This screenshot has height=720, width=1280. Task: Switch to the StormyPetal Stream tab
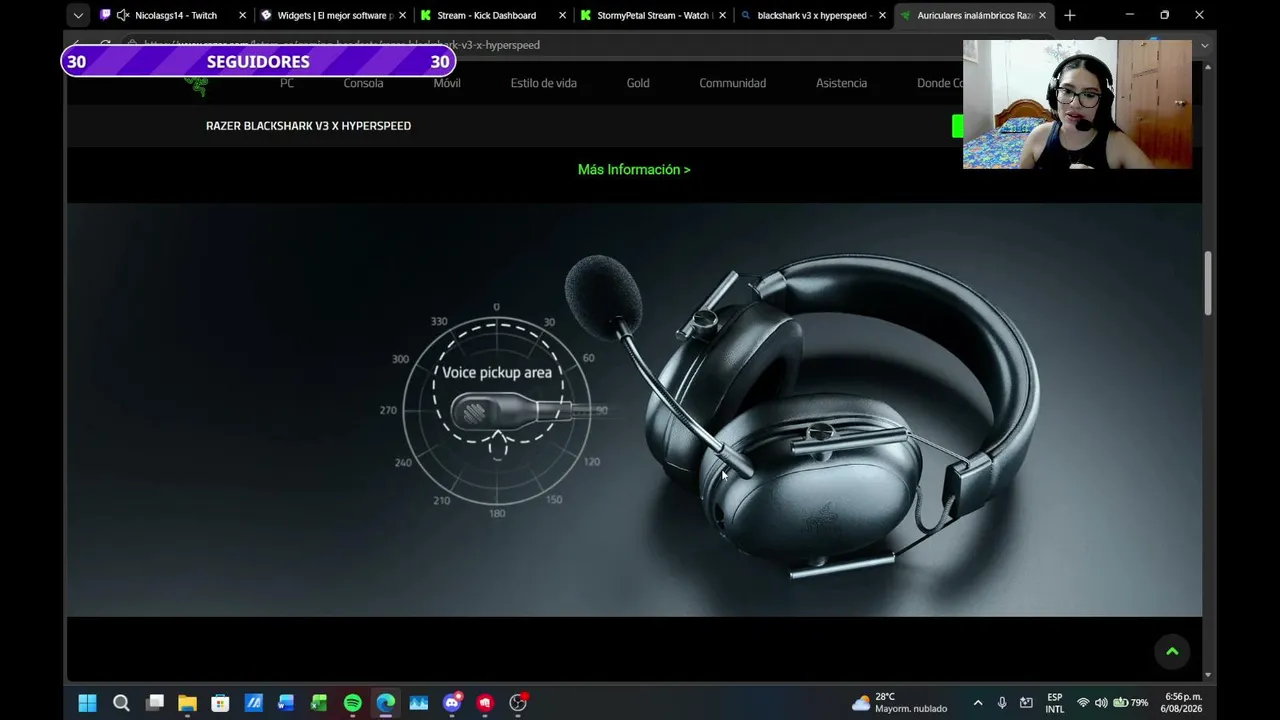pos(652,16)
